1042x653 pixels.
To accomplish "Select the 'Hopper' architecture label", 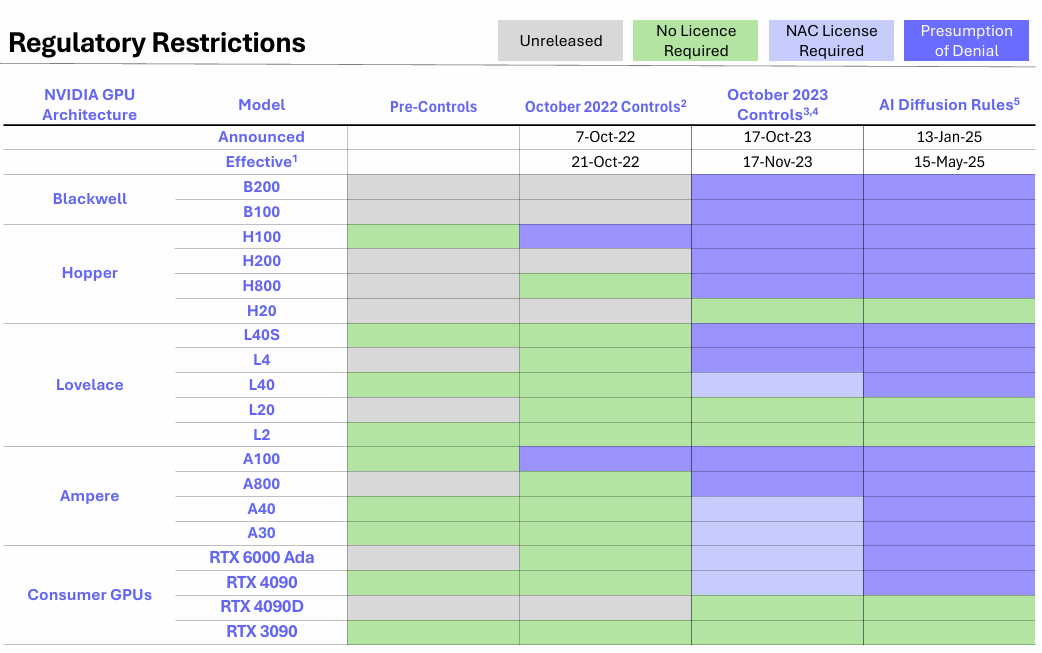I will pyautogui.click(x=90, y=273).
